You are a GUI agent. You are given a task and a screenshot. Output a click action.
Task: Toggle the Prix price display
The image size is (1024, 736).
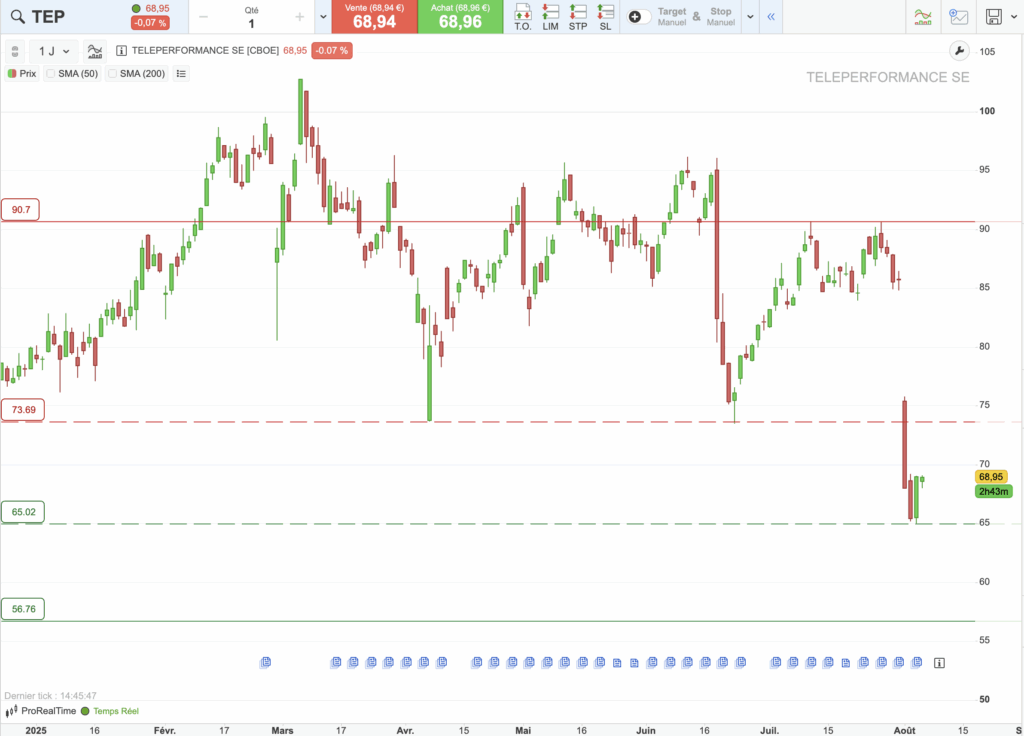coord(20,72)
